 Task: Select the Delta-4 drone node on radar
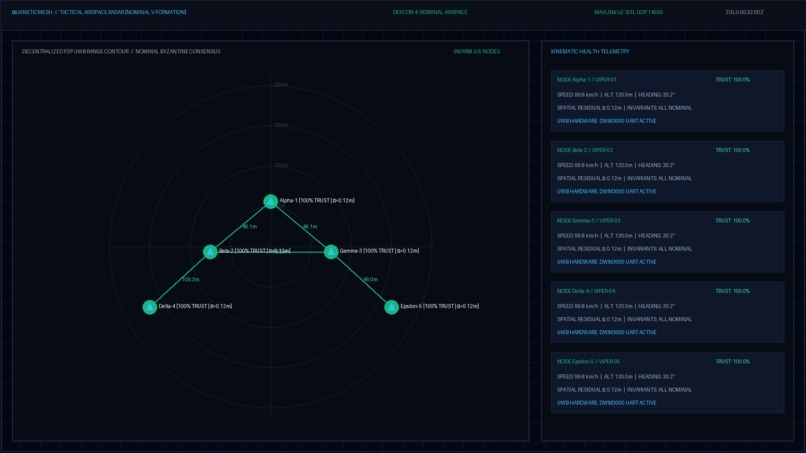(x=150, y=307)
